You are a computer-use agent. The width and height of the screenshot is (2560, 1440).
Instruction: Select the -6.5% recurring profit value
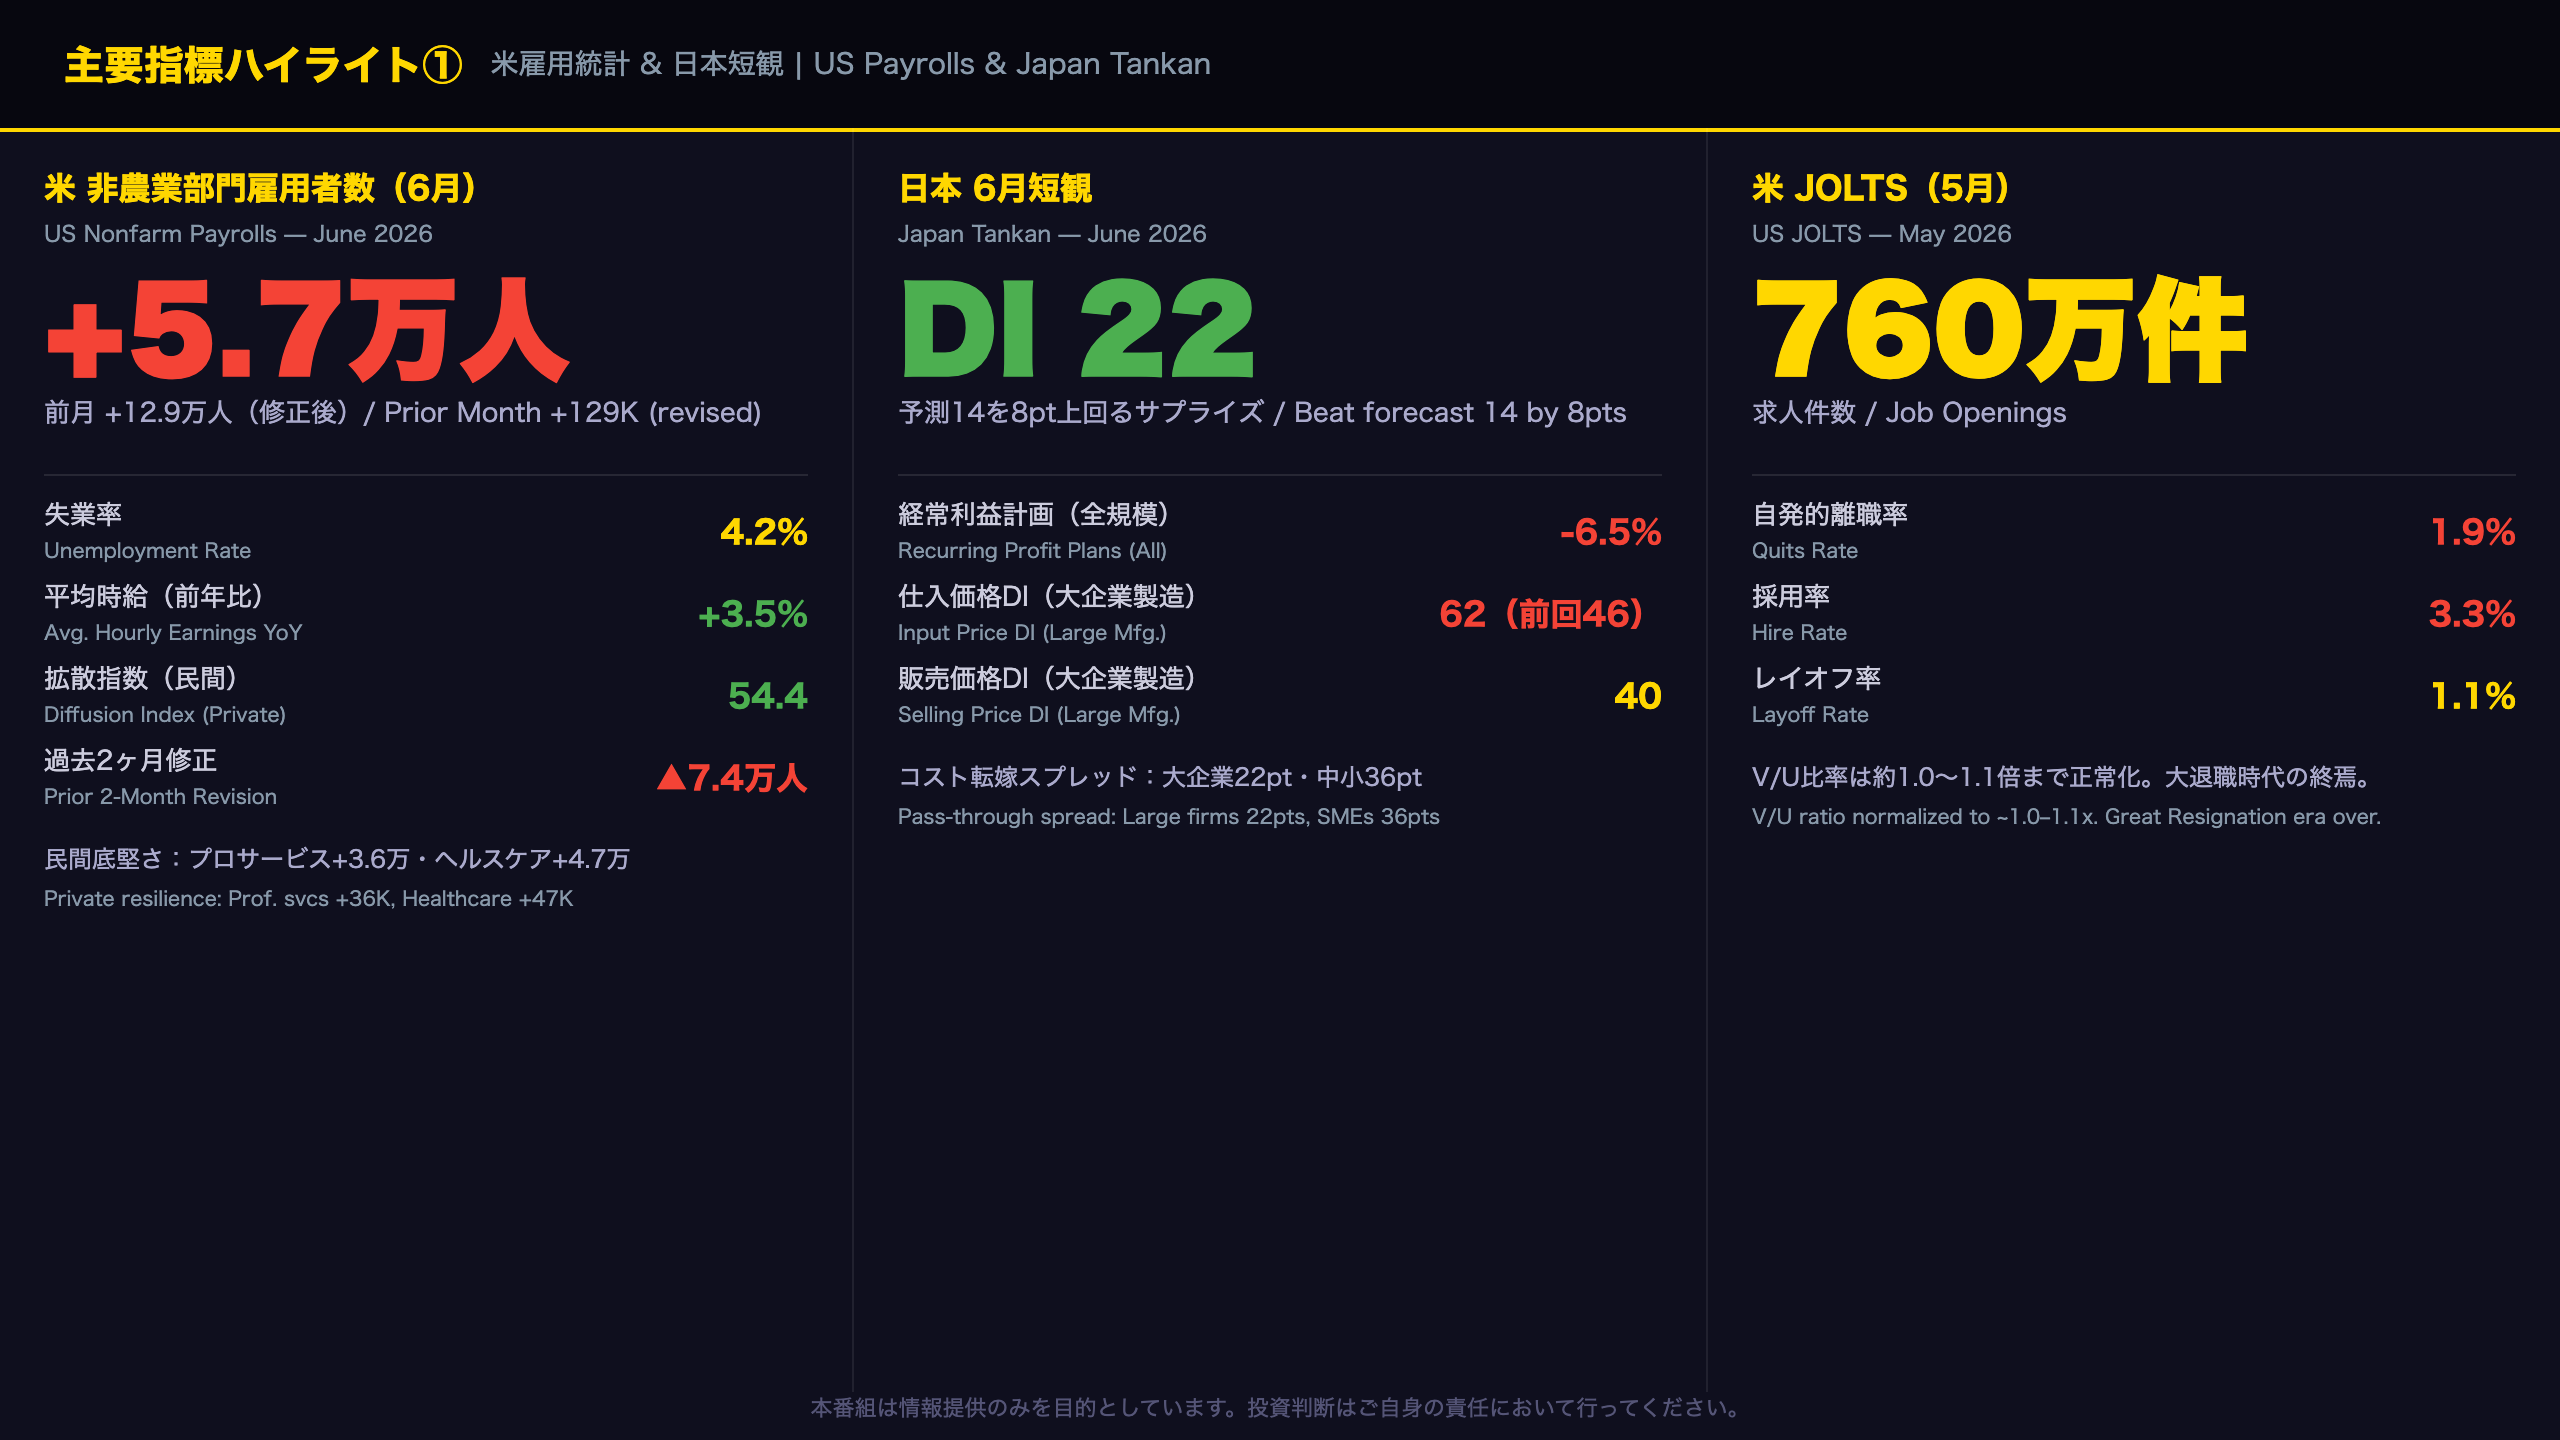point(1611,532)
